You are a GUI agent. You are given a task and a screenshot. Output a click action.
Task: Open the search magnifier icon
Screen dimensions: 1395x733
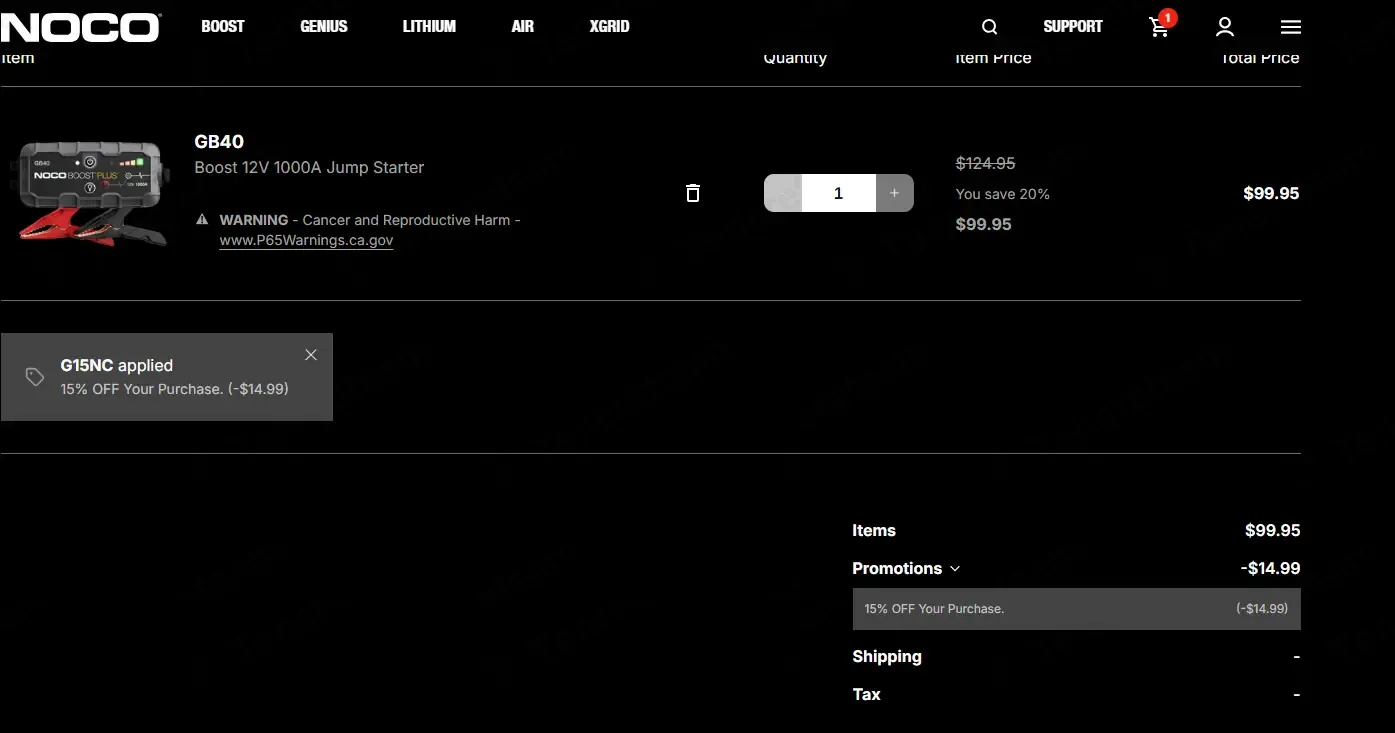click(989, 27)
